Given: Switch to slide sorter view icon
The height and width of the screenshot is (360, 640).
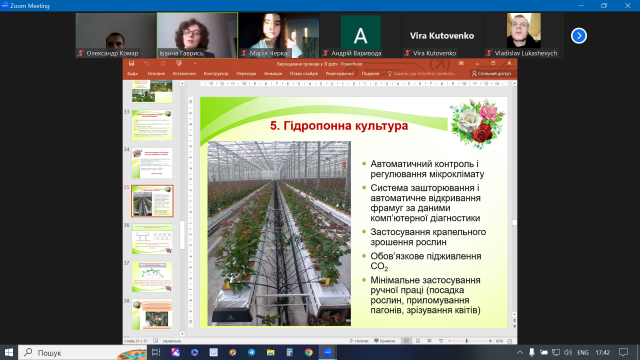Looking at the screenshot, I should (x=418, y=341).
